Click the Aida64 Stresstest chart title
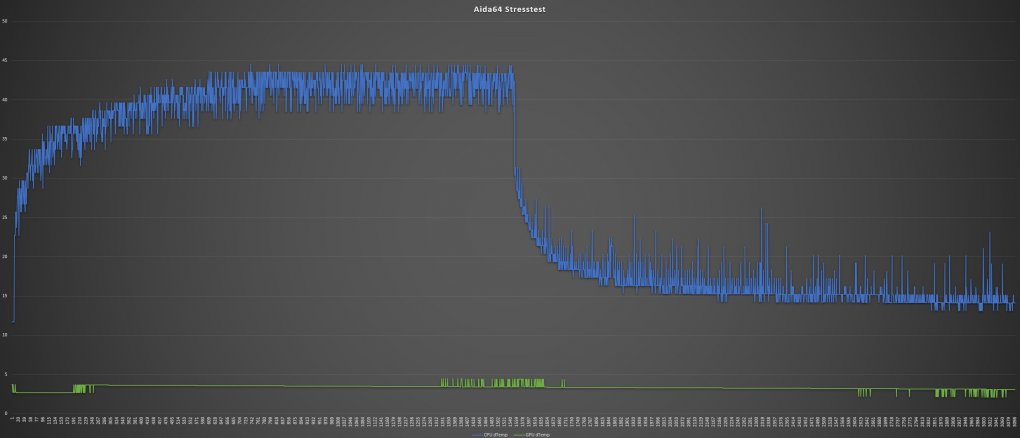This screenshot has height=438, width=1020. point(509,10)
